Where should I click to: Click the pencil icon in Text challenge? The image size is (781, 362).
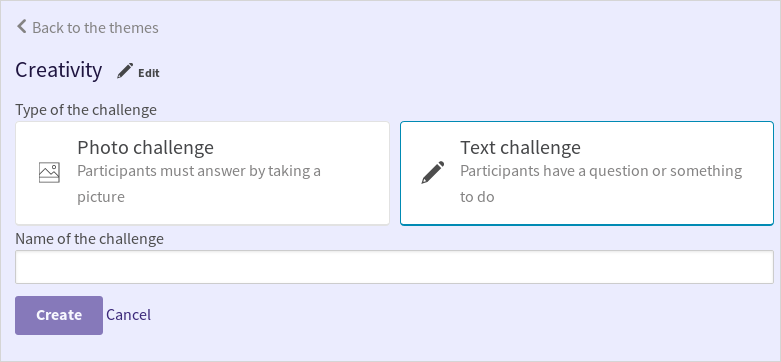[x=433, y=172]
